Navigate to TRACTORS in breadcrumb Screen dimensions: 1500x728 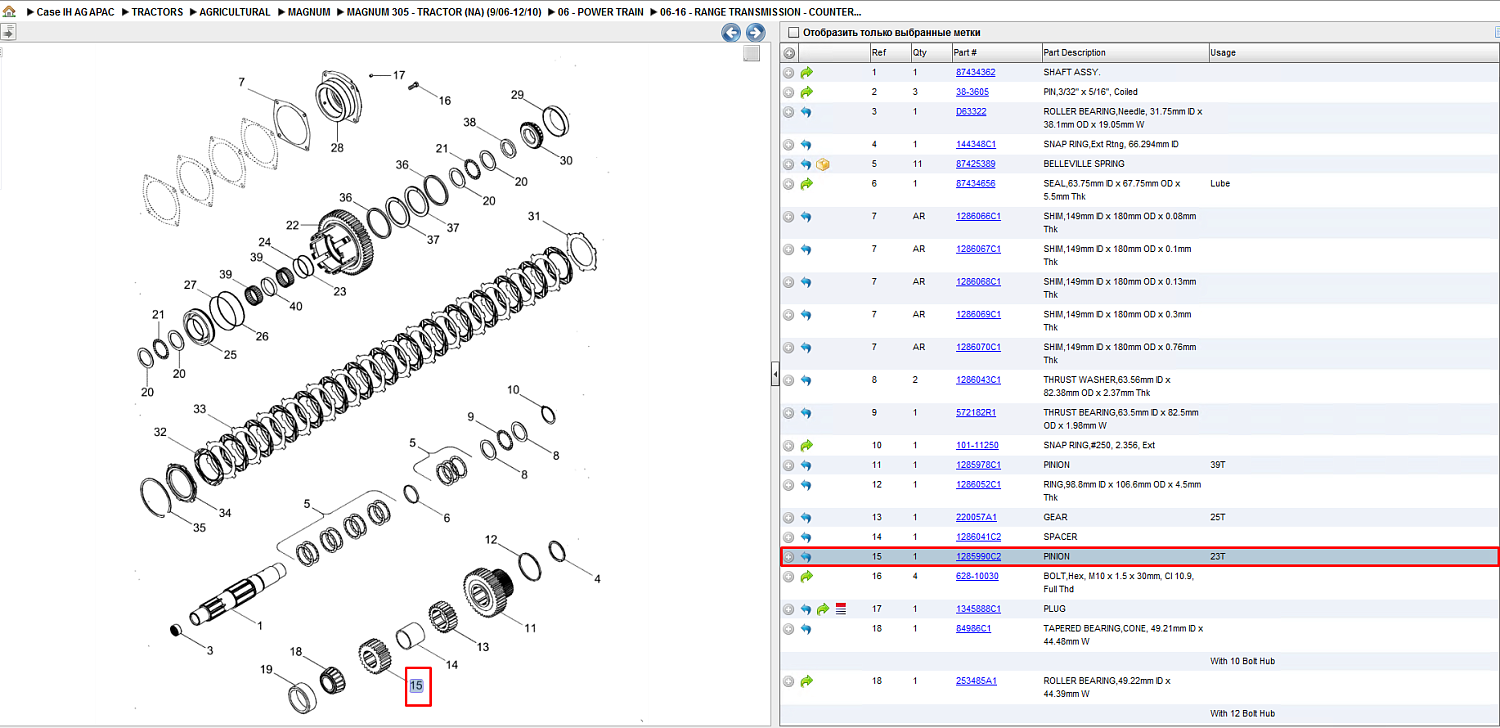point(157,12)
